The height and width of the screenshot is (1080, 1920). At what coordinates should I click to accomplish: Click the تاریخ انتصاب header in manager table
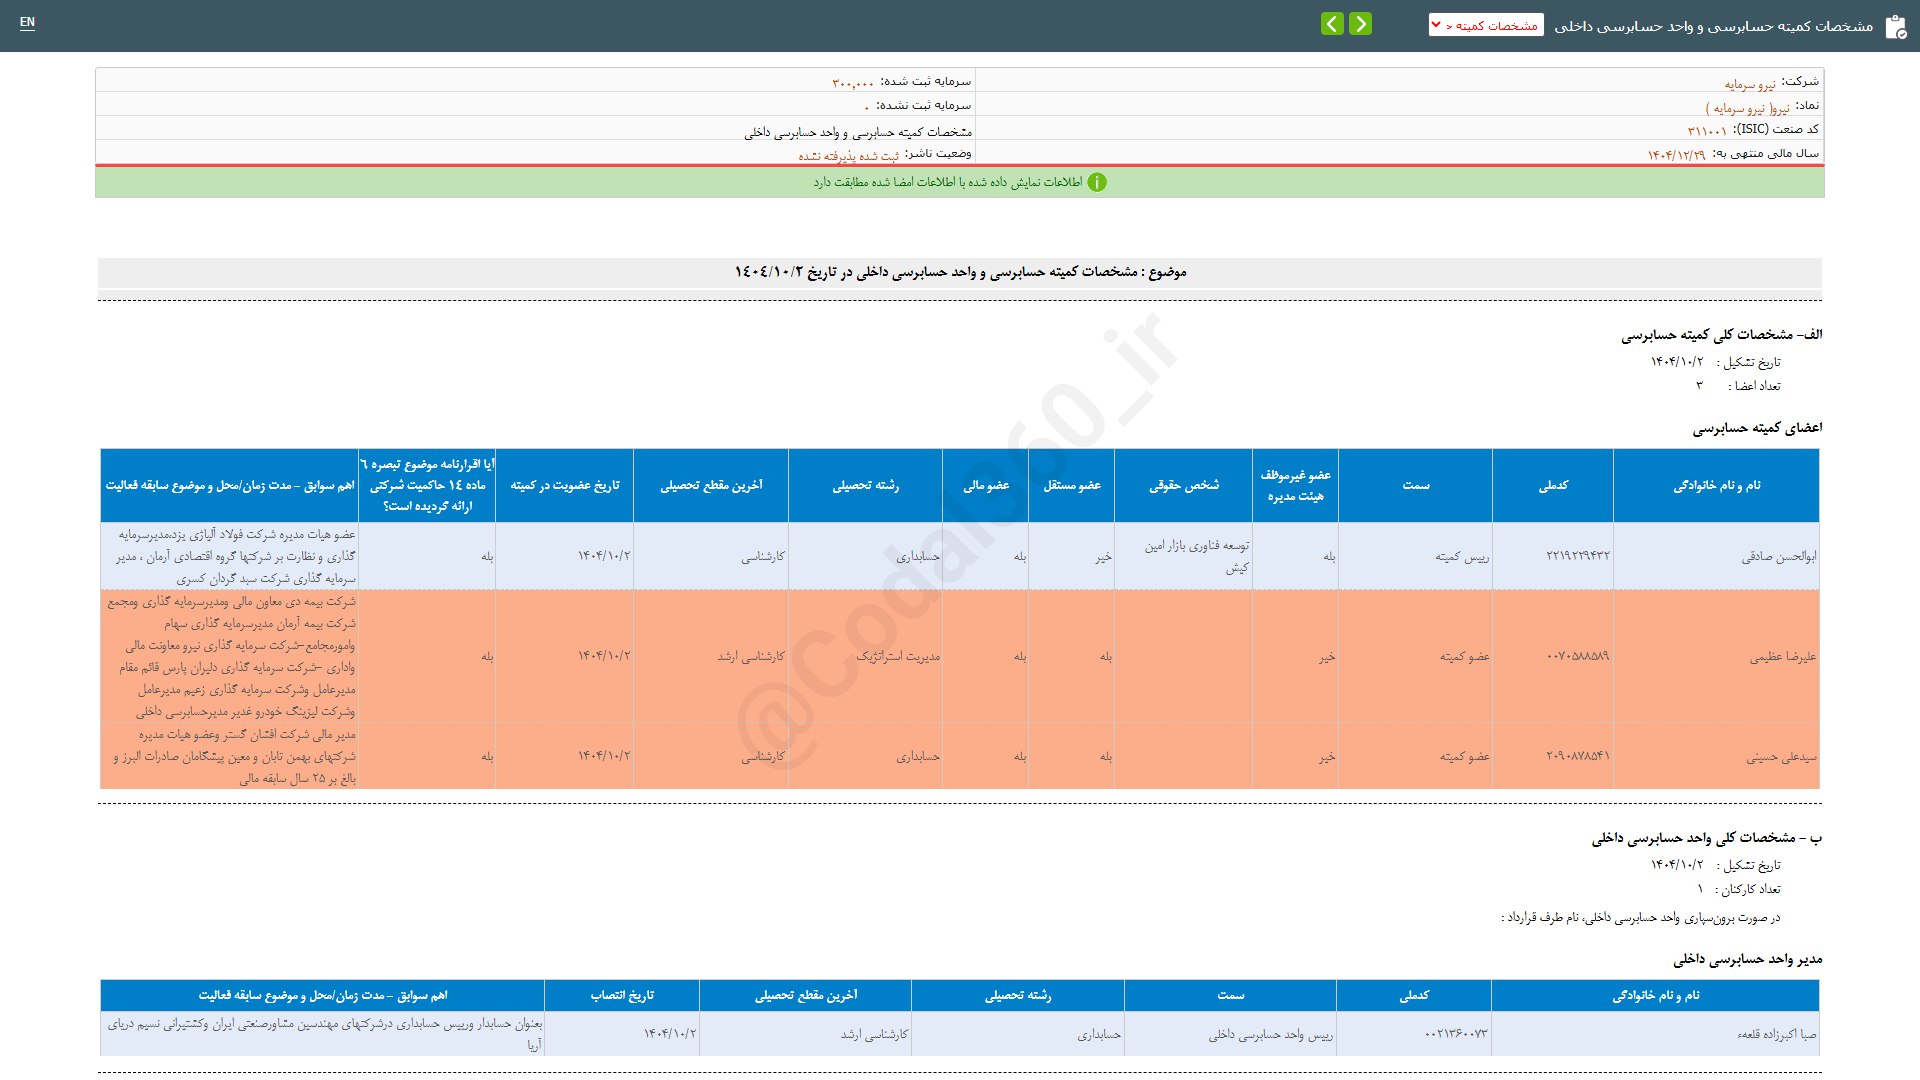(622, 996)
